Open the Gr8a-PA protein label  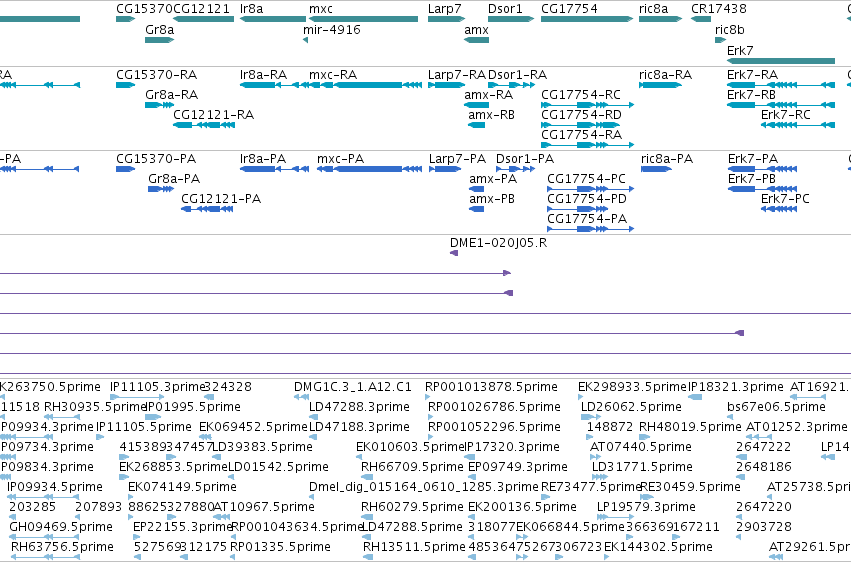tap(174, 178)
